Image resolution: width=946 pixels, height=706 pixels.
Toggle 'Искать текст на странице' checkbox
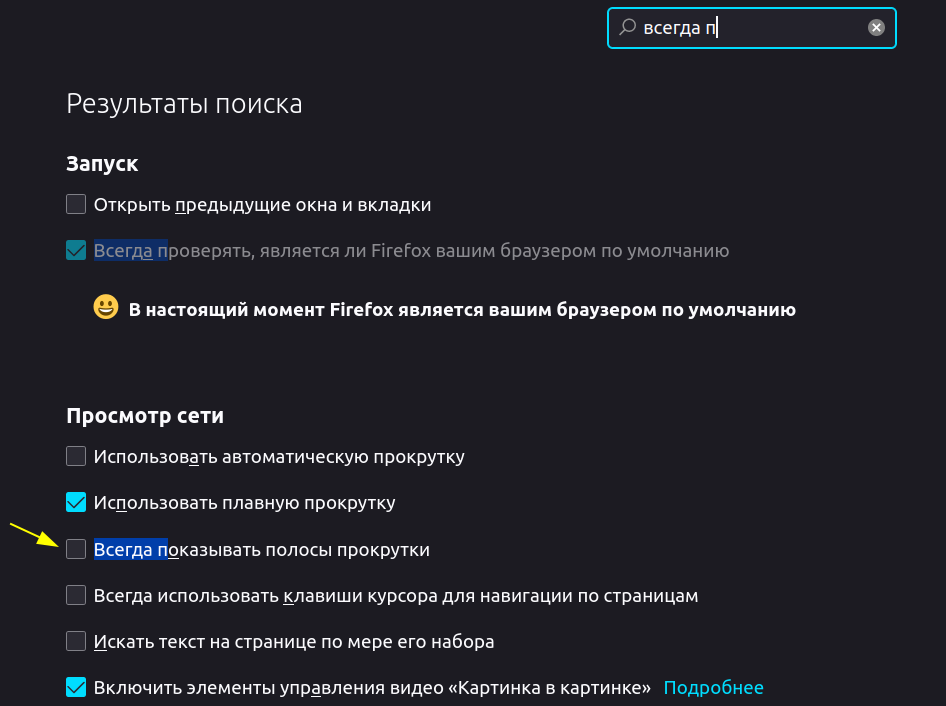pyautogui.click(x=76, y=641)
